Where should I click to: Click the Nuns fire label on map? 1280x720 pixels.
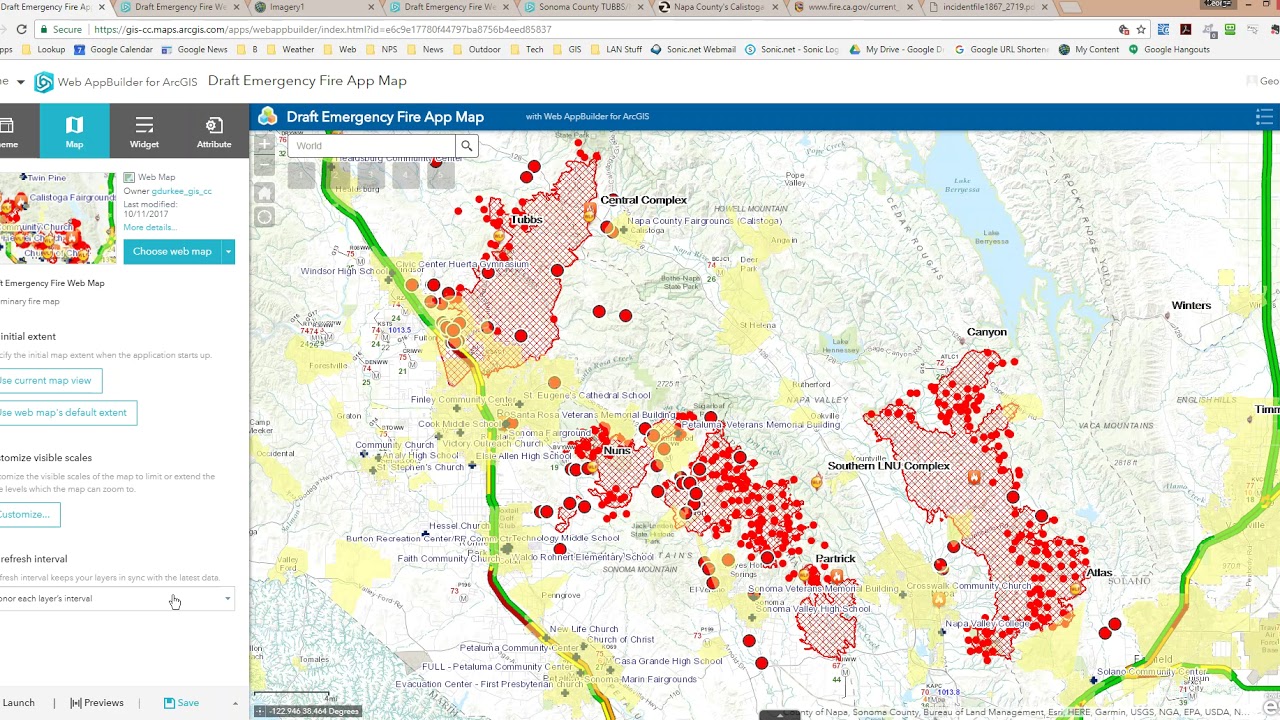[617, 451]
